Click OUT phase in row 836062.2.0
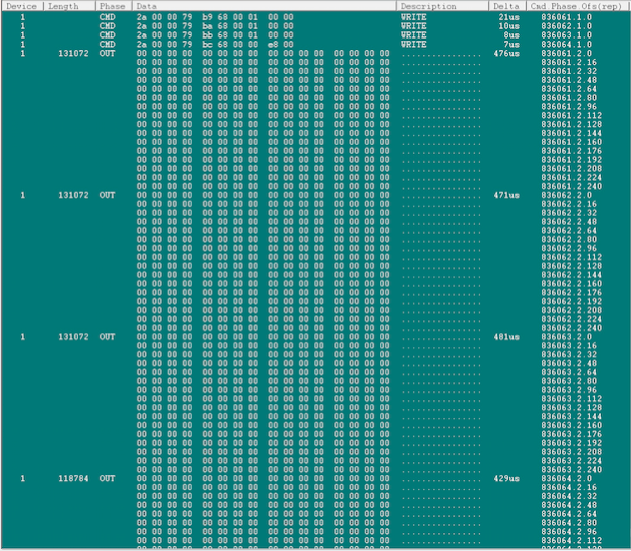The height and width of the screenshot is (551, 631). (x=107, y=195)
